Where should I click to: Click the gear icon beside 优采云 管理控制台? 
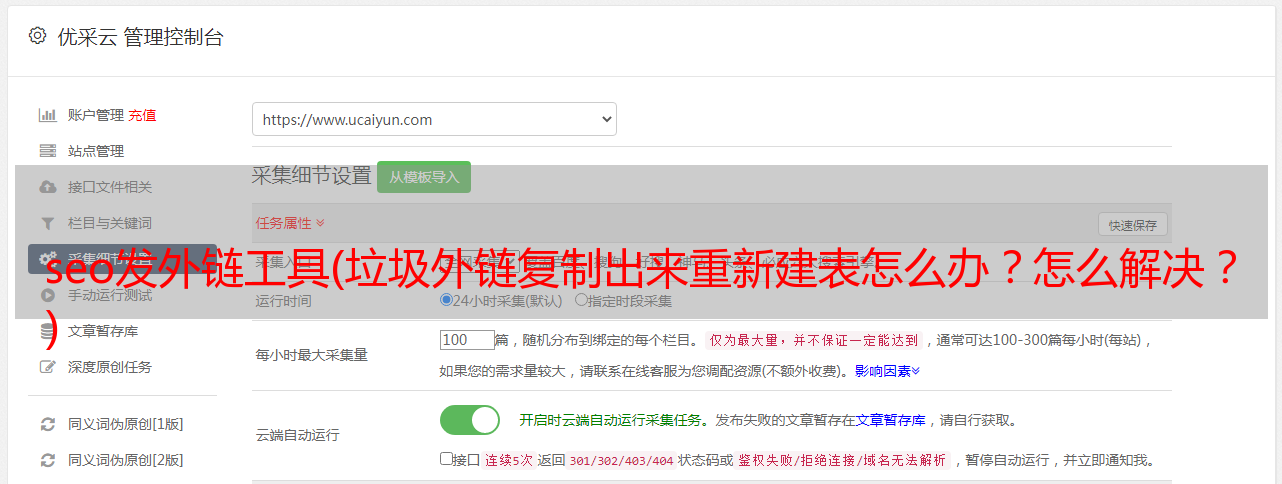(37, 36)
